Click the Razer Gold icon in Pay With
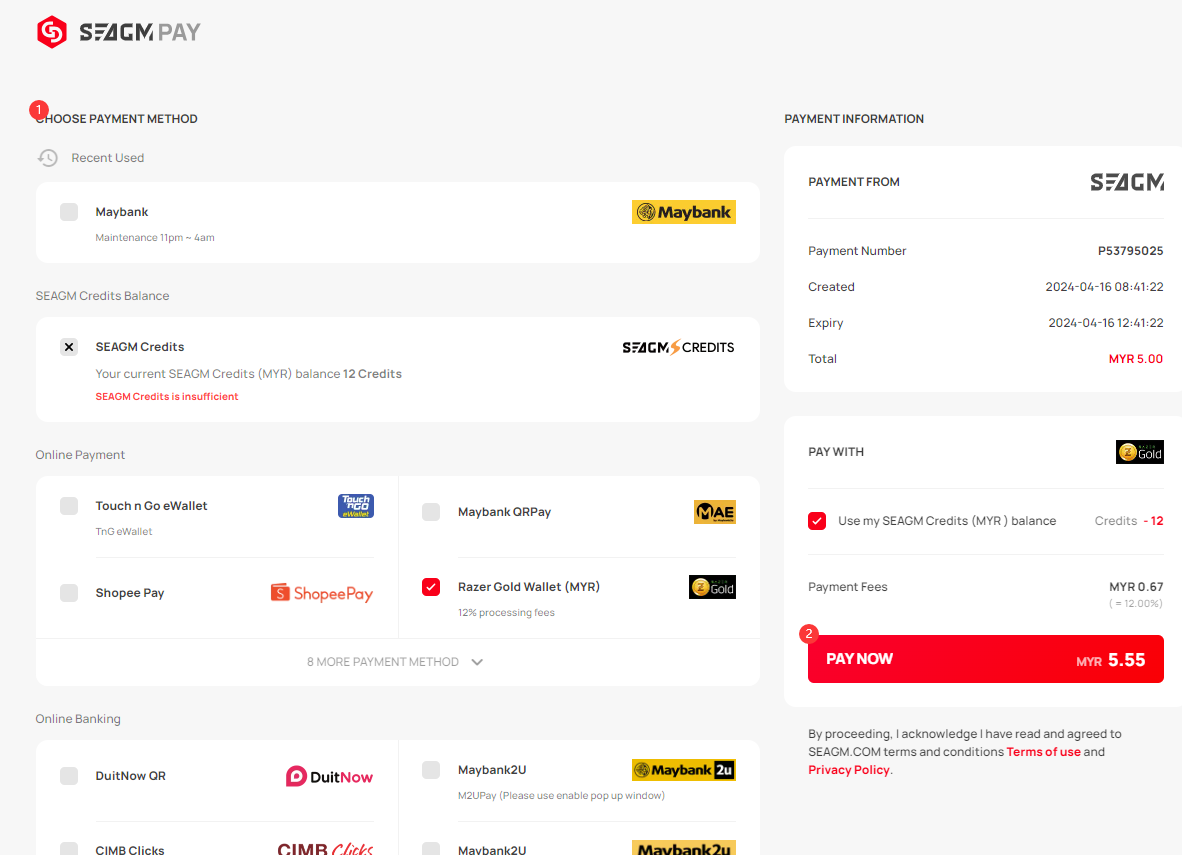1182x855 pixels. coord(1139,452)
